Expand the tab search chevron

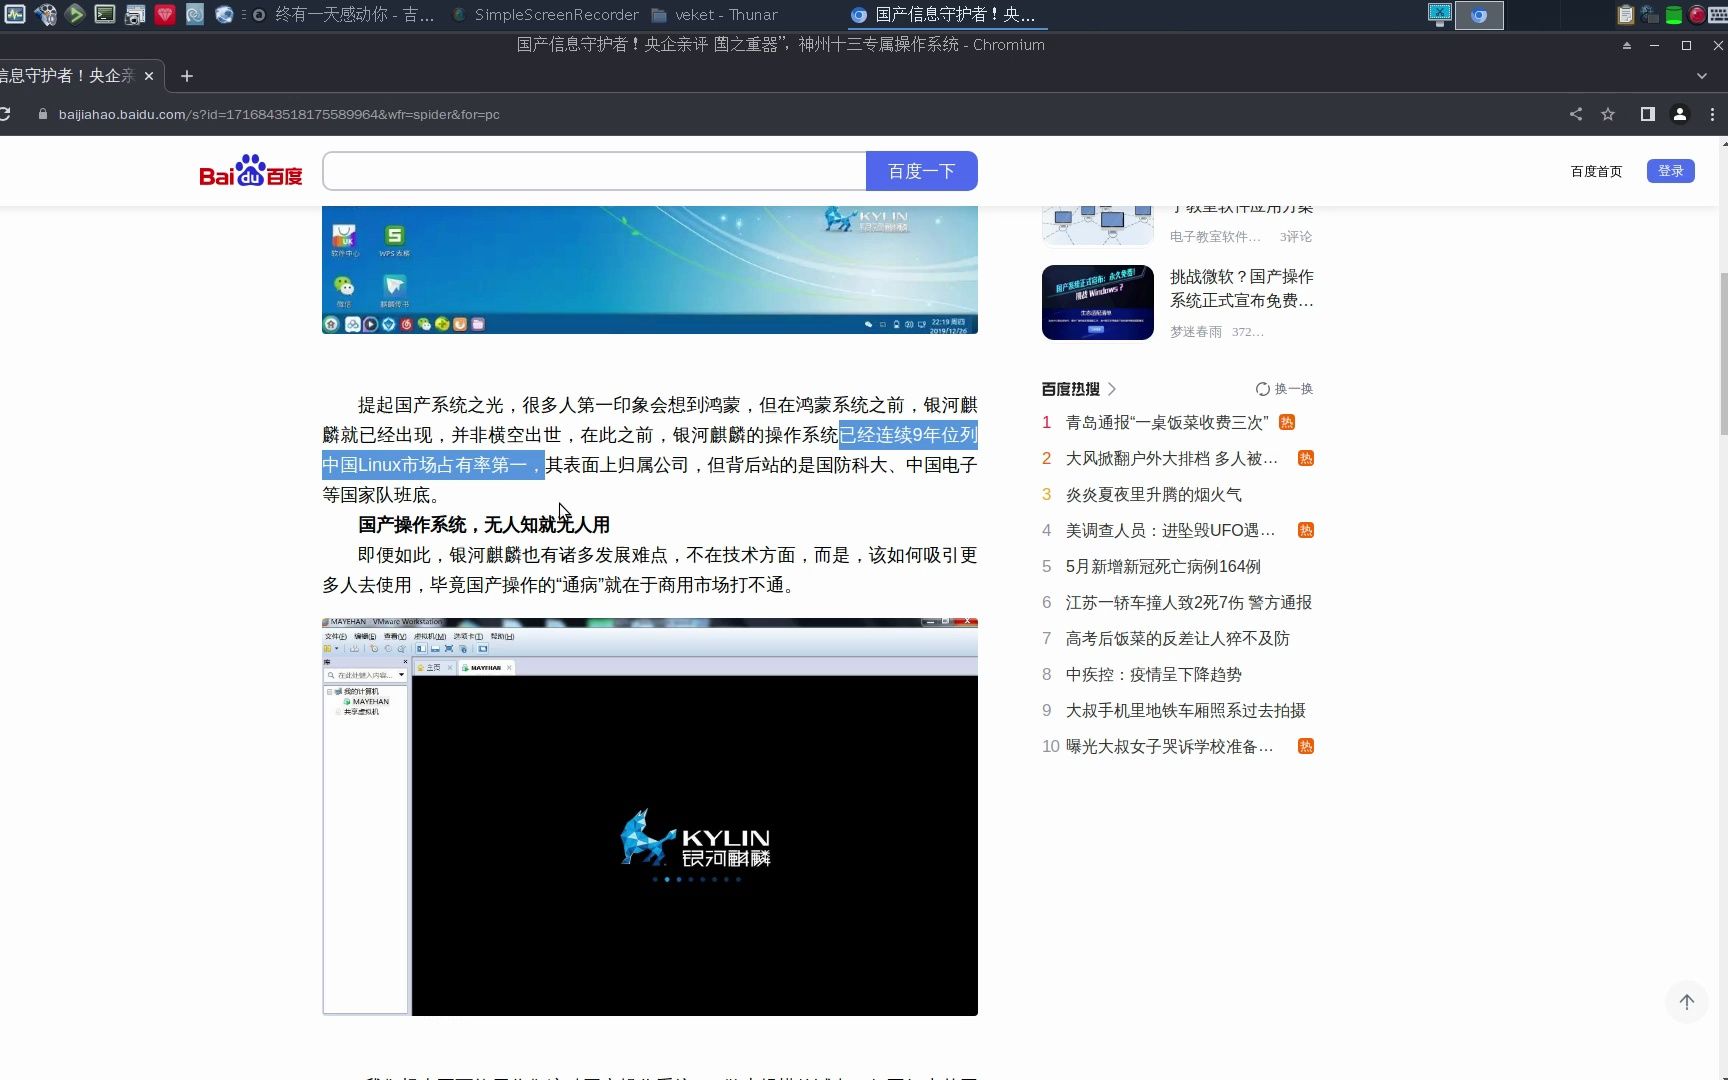tap(1702, 76)
